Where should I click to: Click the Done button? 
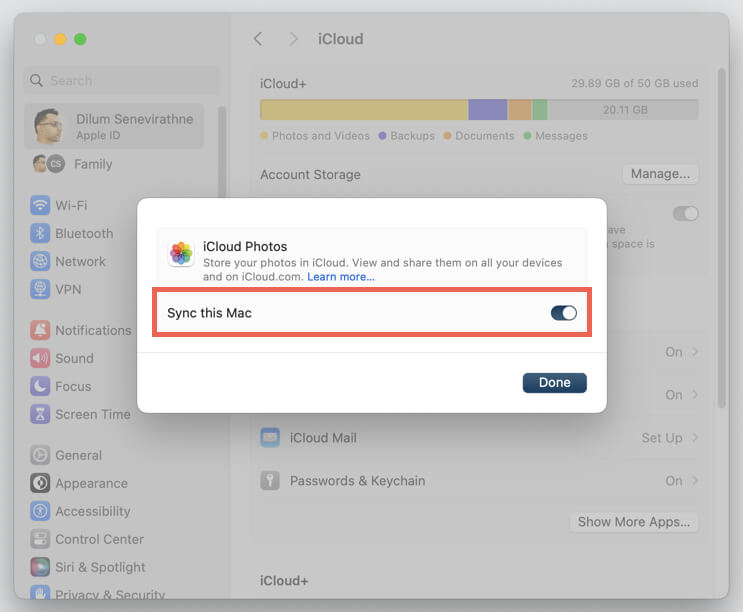[554, 383]
